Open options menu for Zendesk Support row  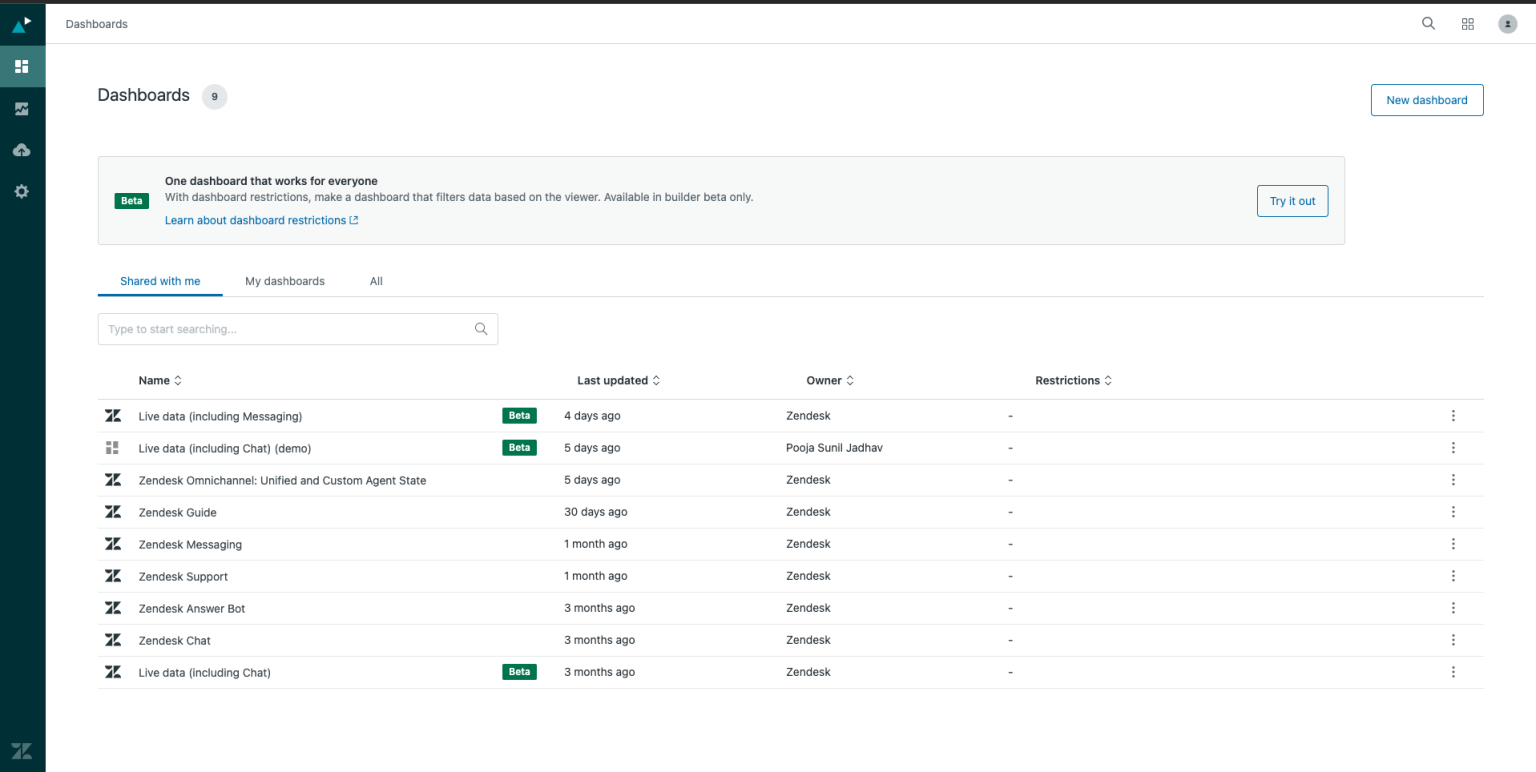point(1453,576)
